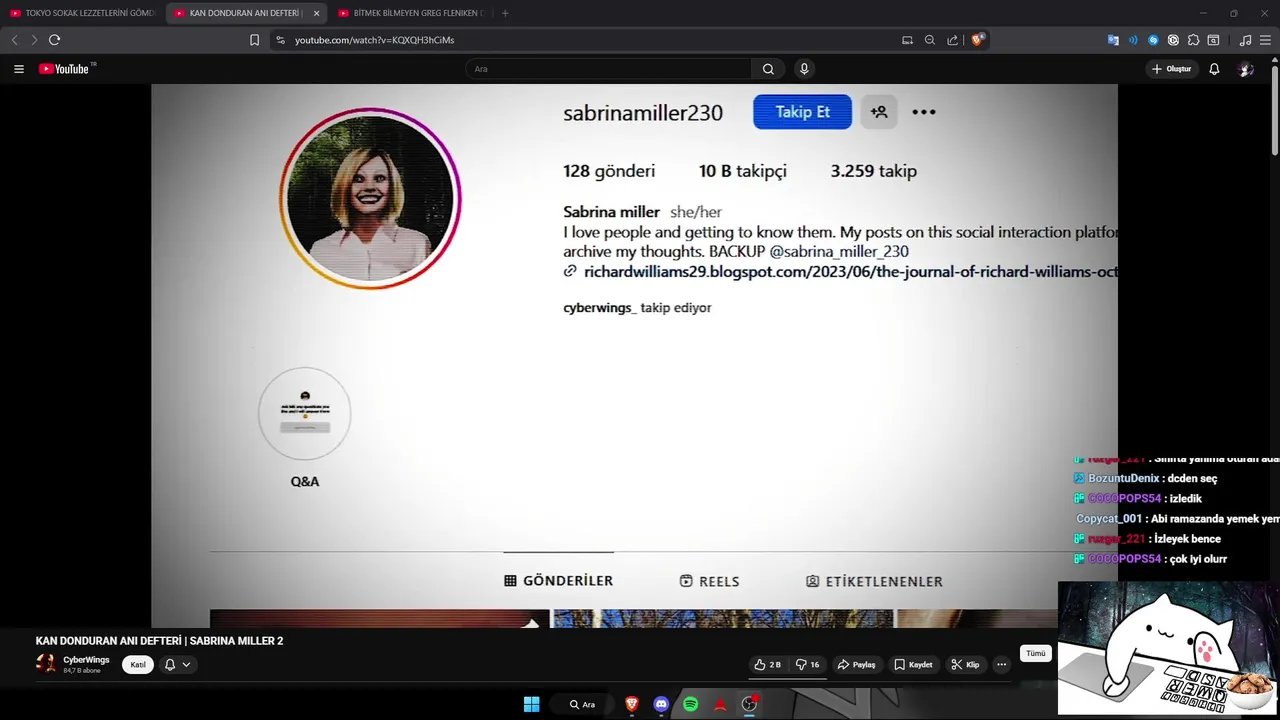Open the Windows Start menu

pyautogui.click(x=531, y=704)
